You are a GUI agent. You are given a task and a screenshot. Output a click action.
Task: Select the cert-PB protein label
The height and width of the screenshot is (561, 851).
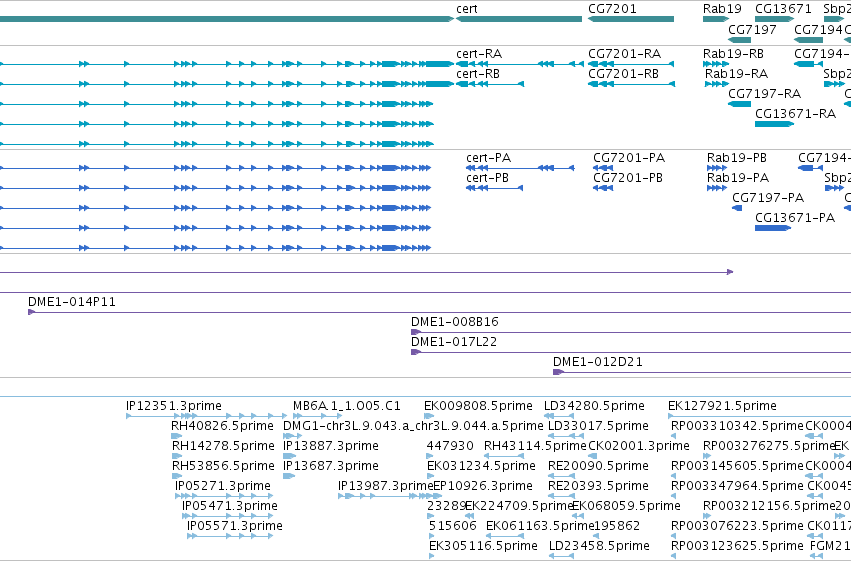487,178
